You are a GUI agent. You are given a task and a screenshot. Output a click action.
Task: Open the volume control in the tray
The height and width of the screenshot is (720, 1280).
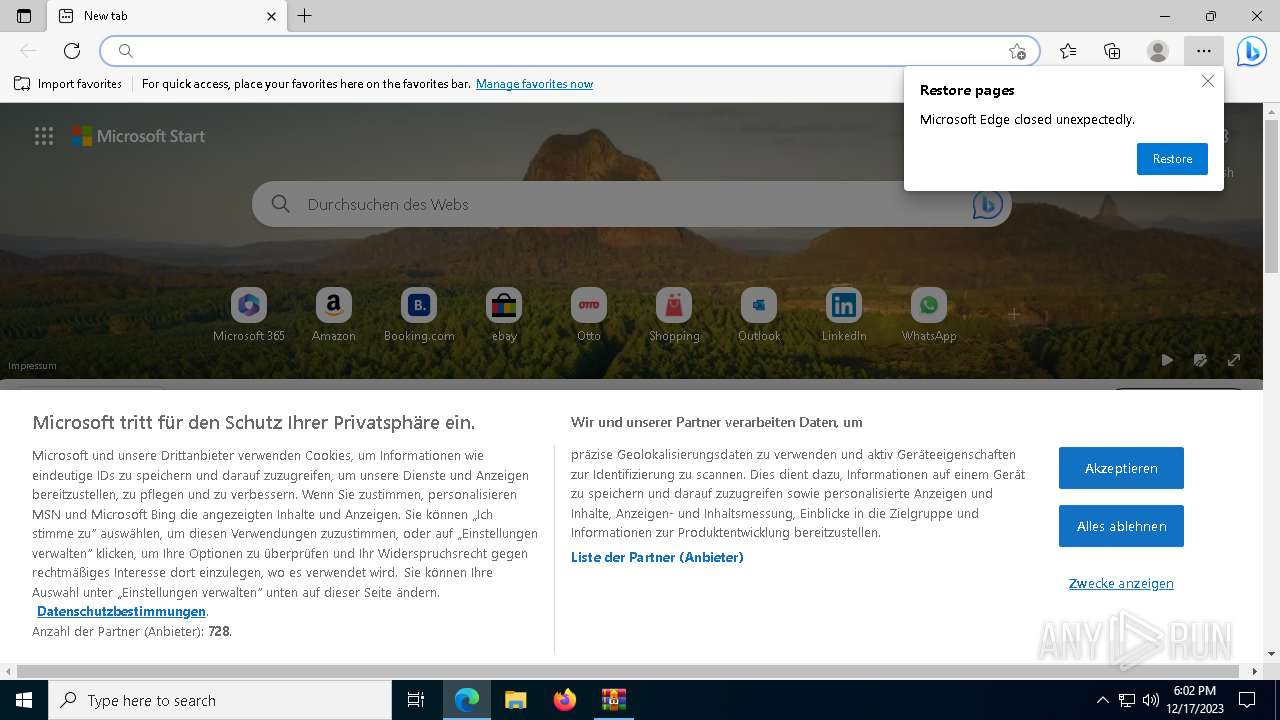tap(1151, 700)
